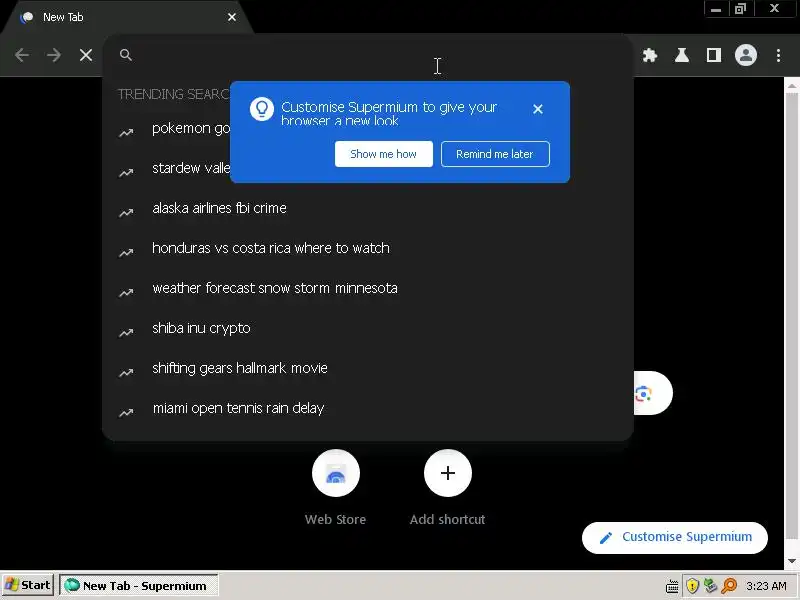Select weather forecast snow storm minnesota
The image size is (800, 600).
pos(367,288)
